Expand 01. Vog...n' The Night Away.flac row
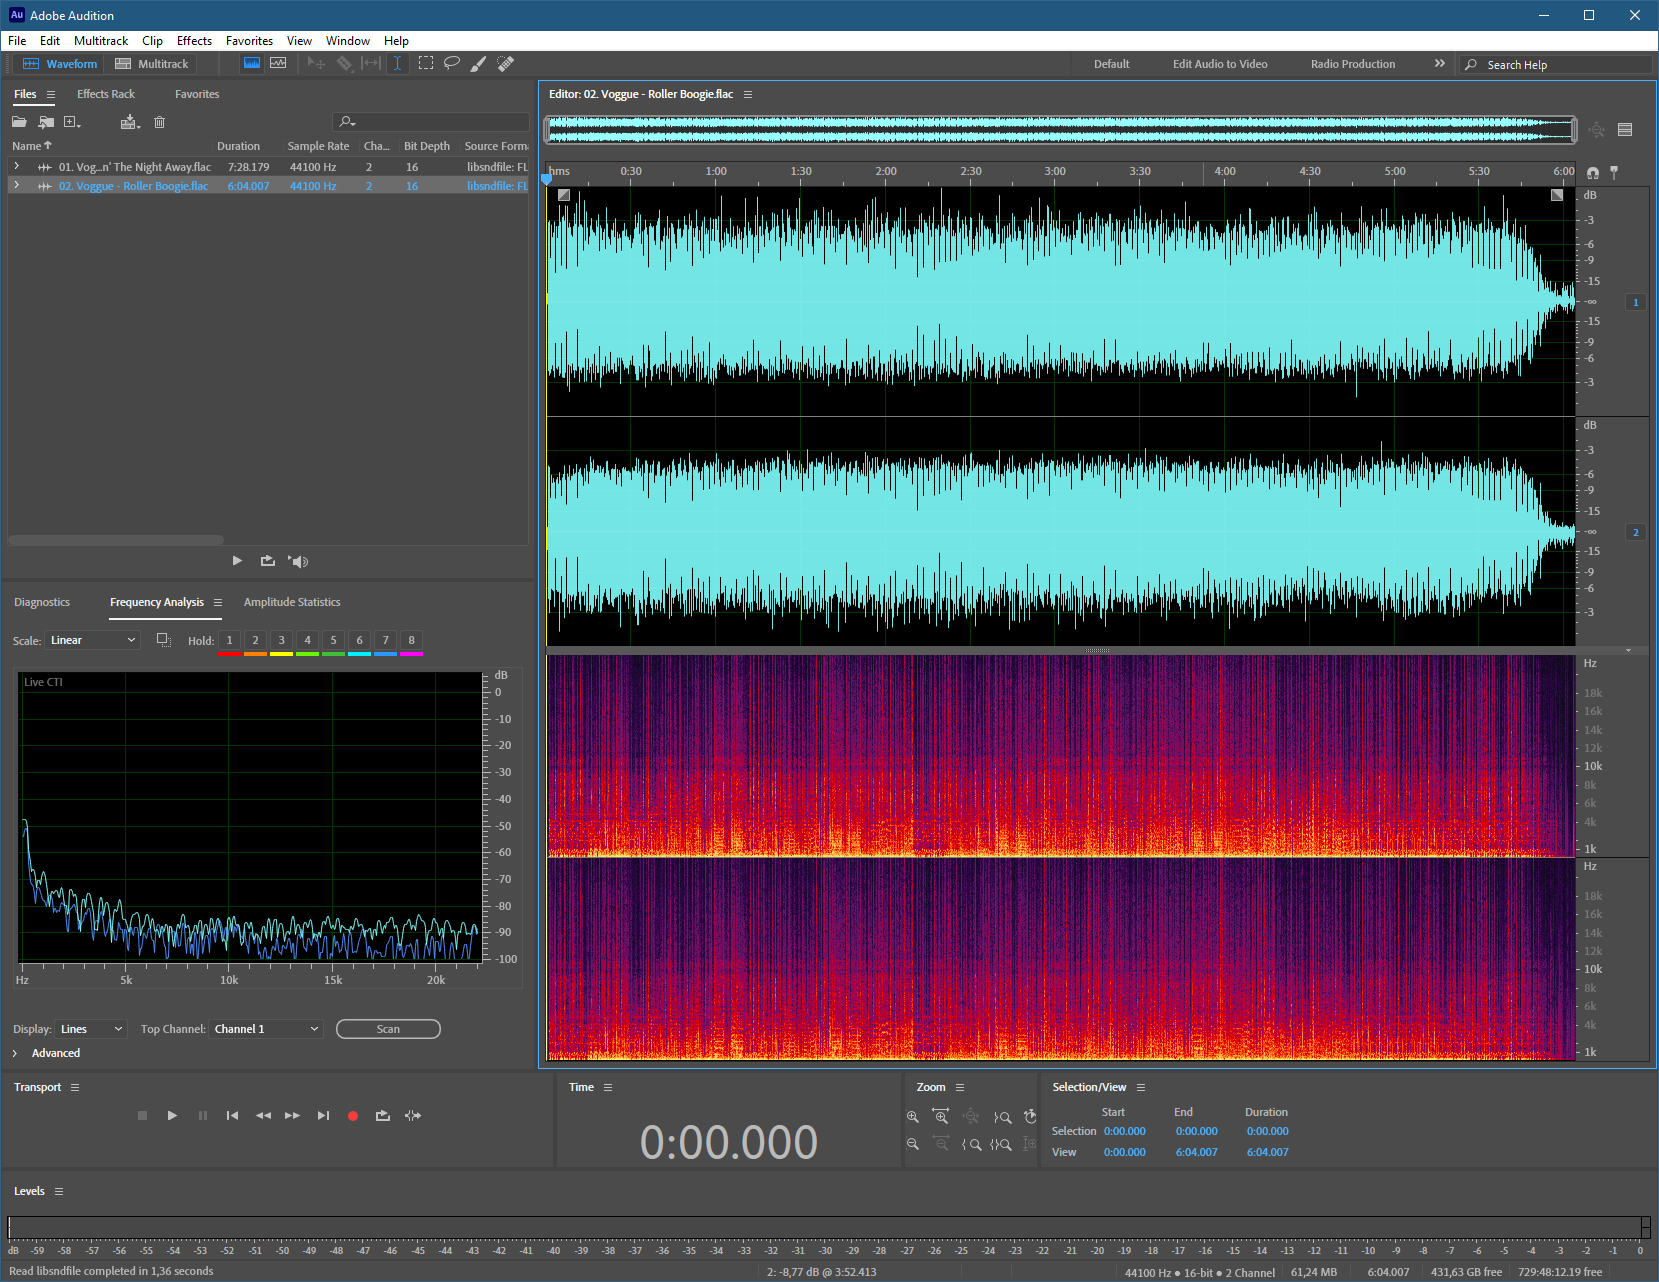 click(16, 166)
